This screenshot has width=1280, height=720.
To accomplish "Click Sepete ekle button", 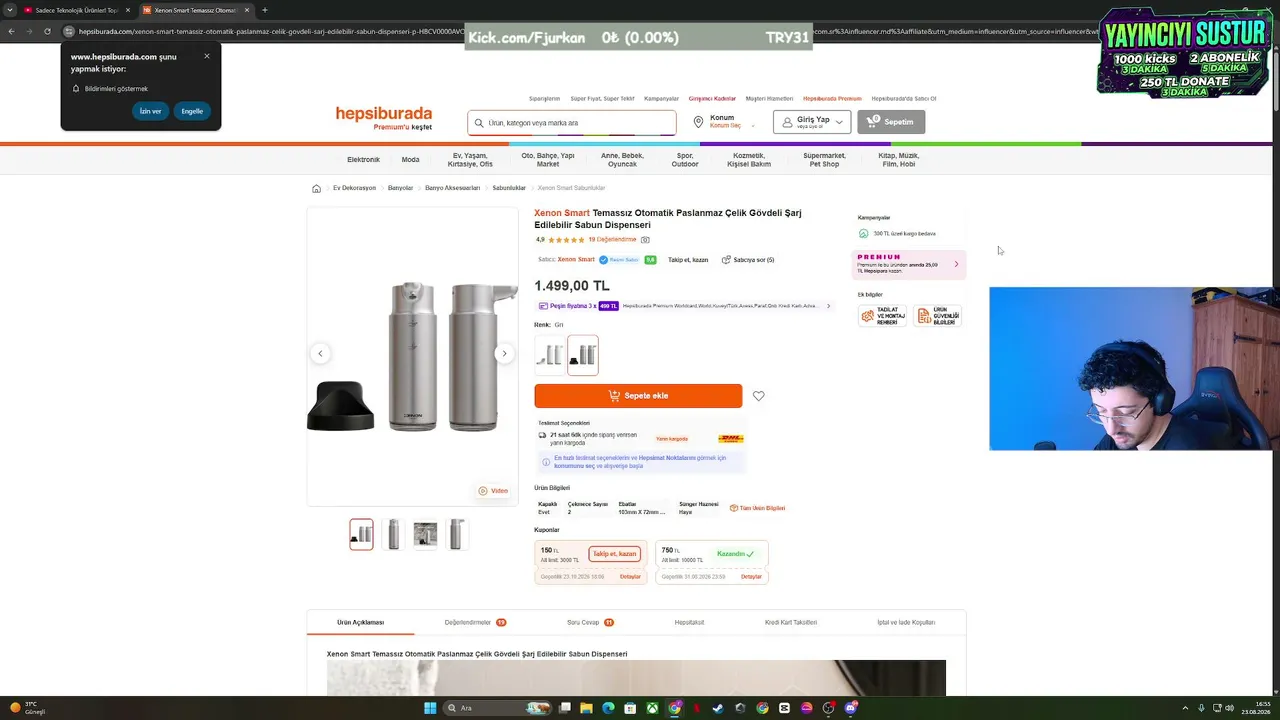I will coord(638,396).
